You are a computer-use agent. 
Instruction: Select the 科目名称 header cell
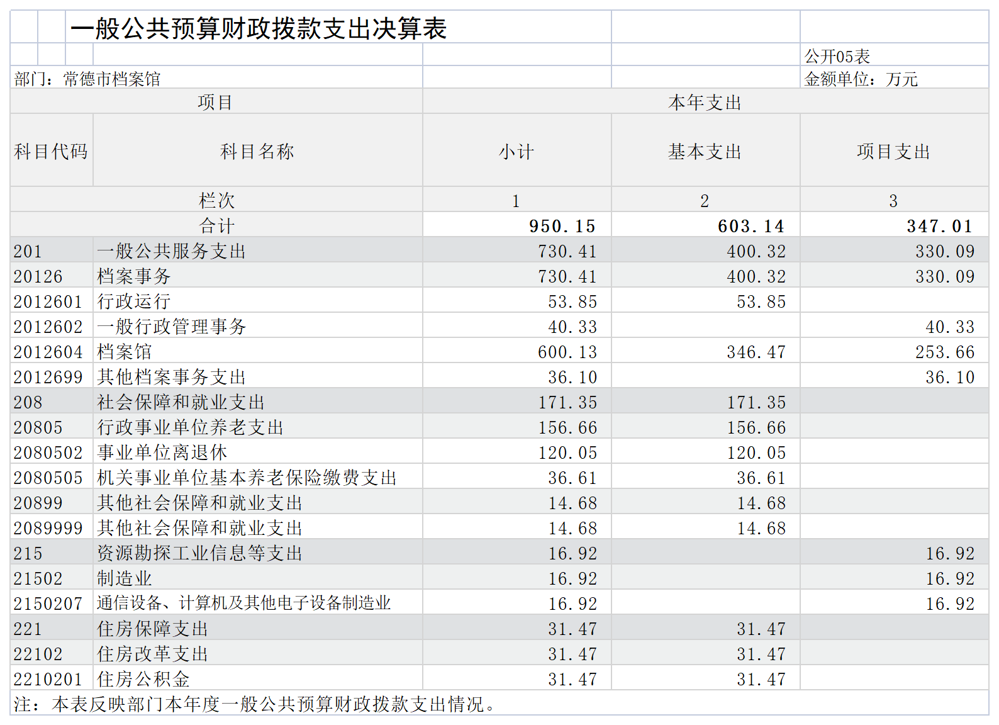(x=257, y=150)
